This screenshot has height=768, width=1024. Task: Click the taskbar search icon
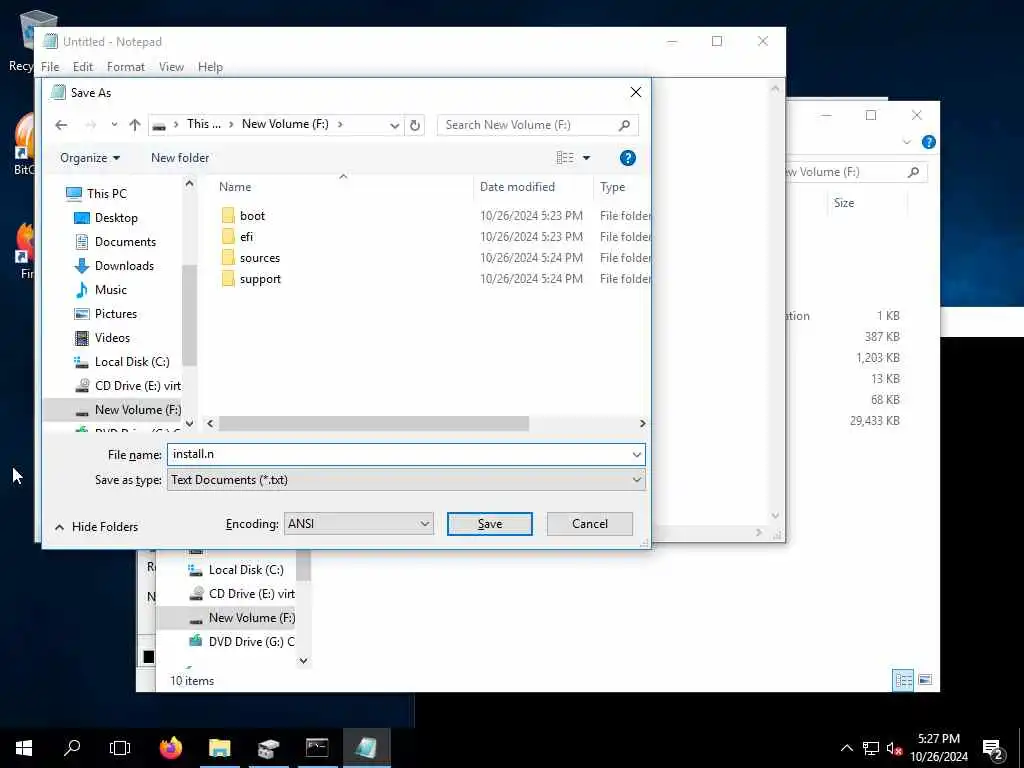point(72,748)
